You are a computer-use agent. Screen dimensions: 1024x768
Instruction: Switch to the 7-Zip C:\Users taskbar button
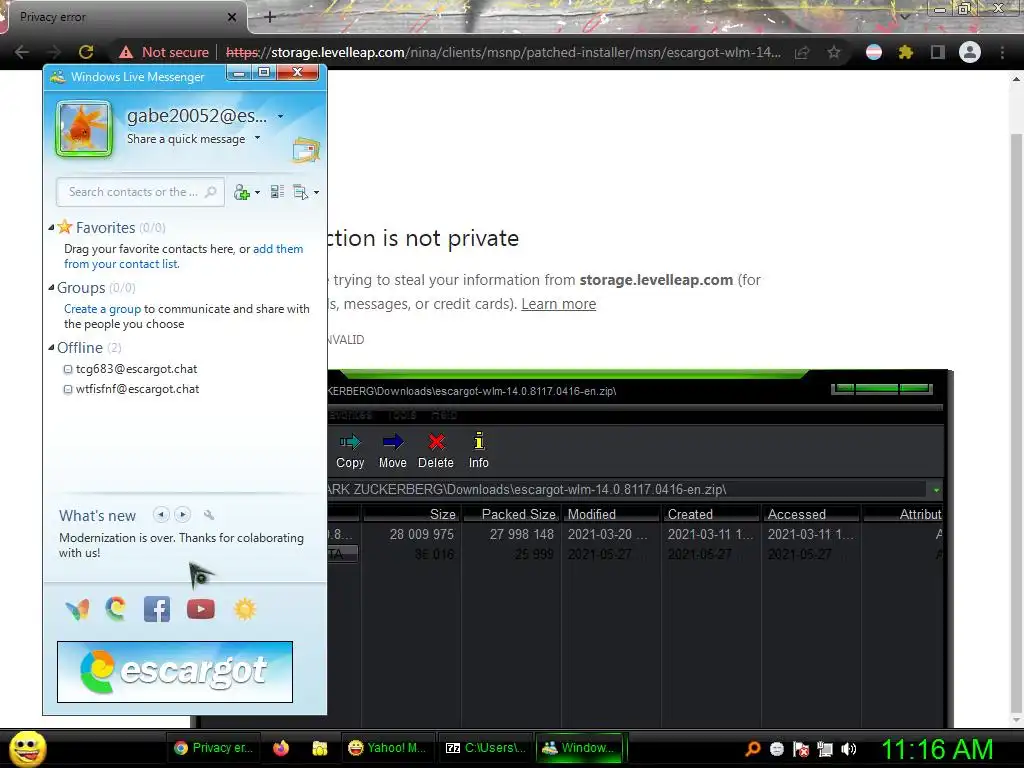point(486,748)
